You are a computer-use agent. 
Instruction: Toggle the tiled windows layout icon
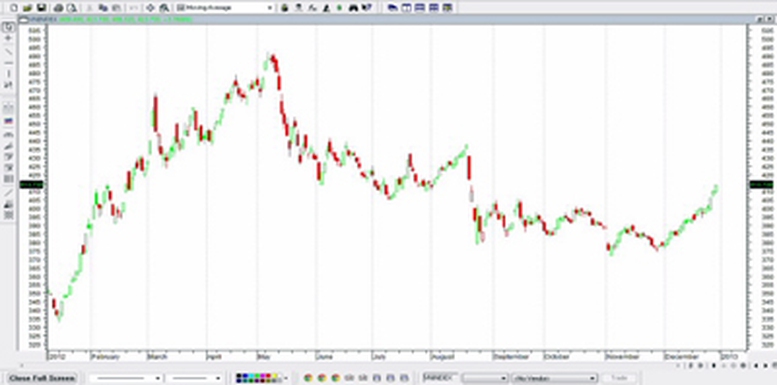click(x=406, y=7)
